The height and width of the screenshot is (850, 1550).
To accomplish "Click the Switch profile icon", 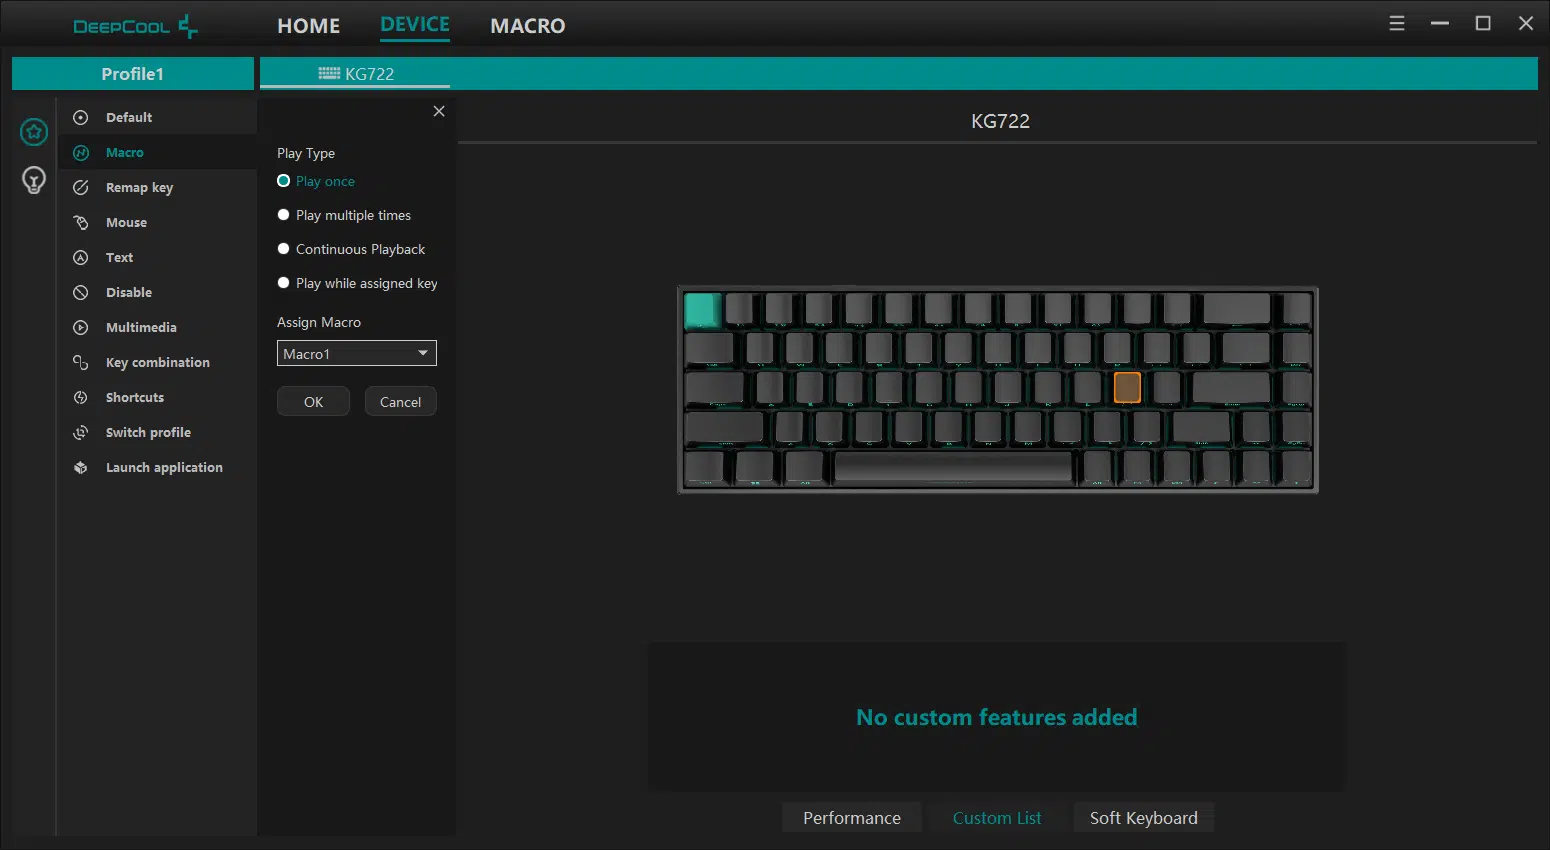I will point(81,432).
